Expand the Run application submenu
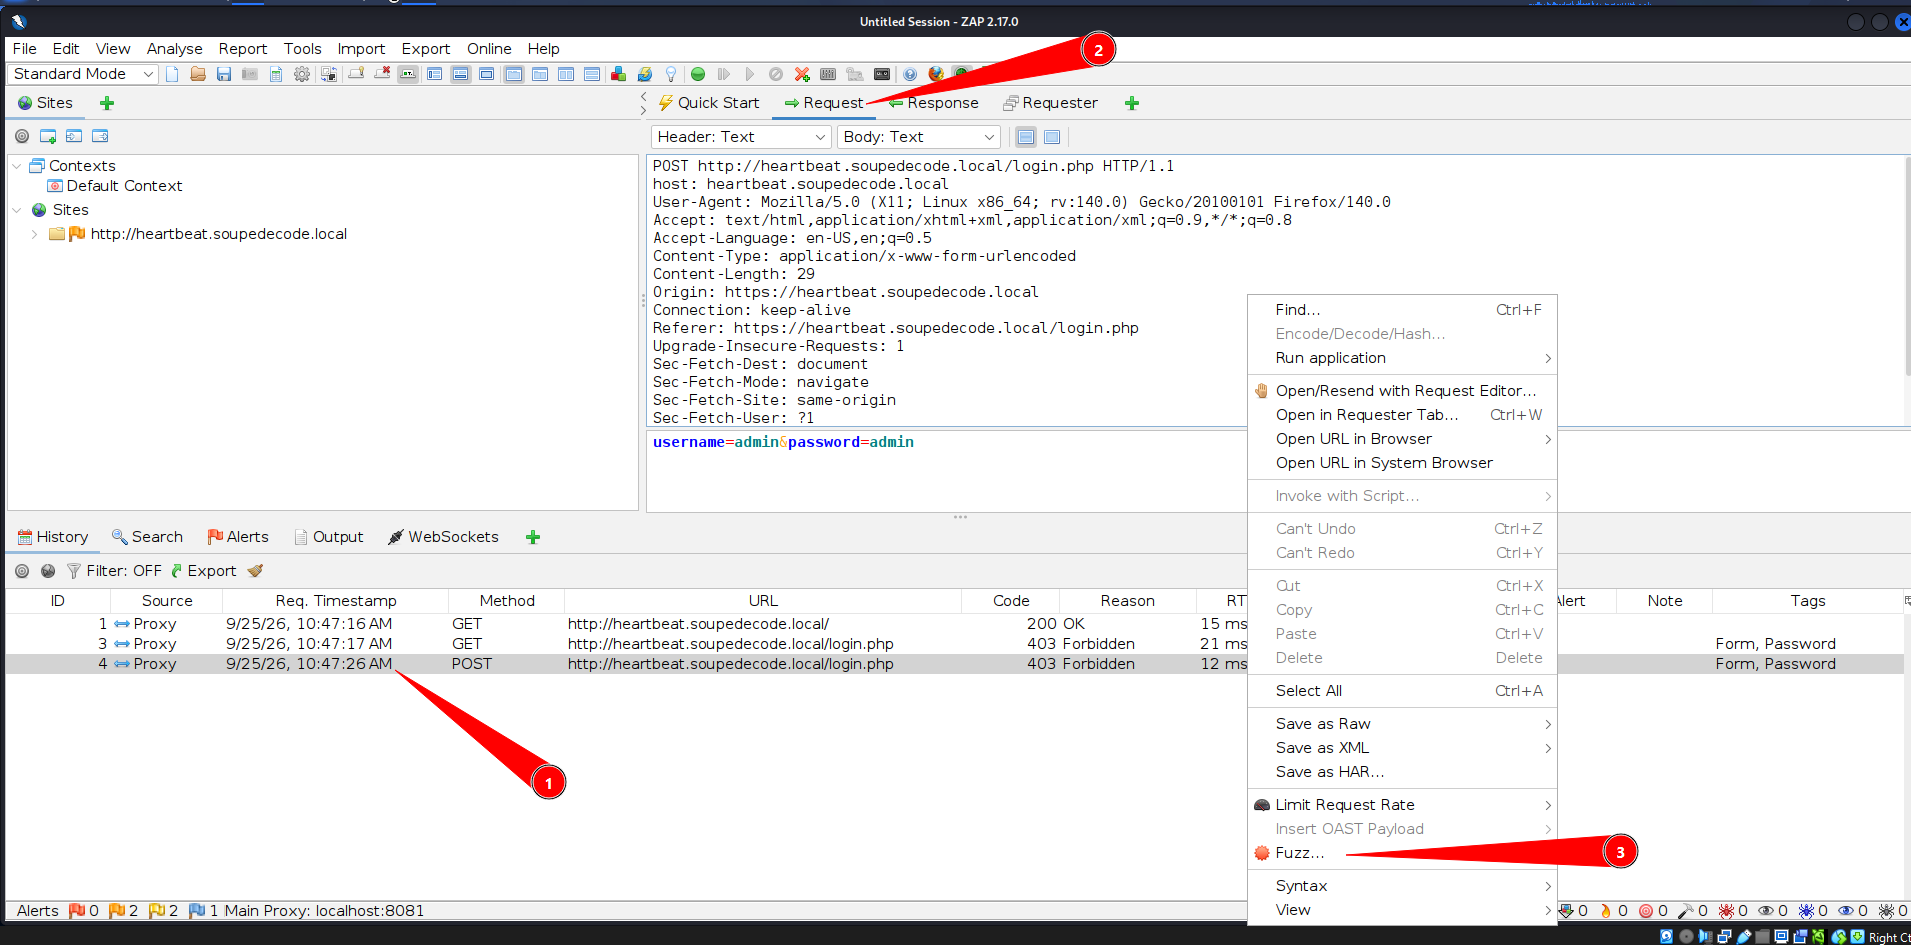Viewport: 1911px width, 945px height. coord(1402,358)
